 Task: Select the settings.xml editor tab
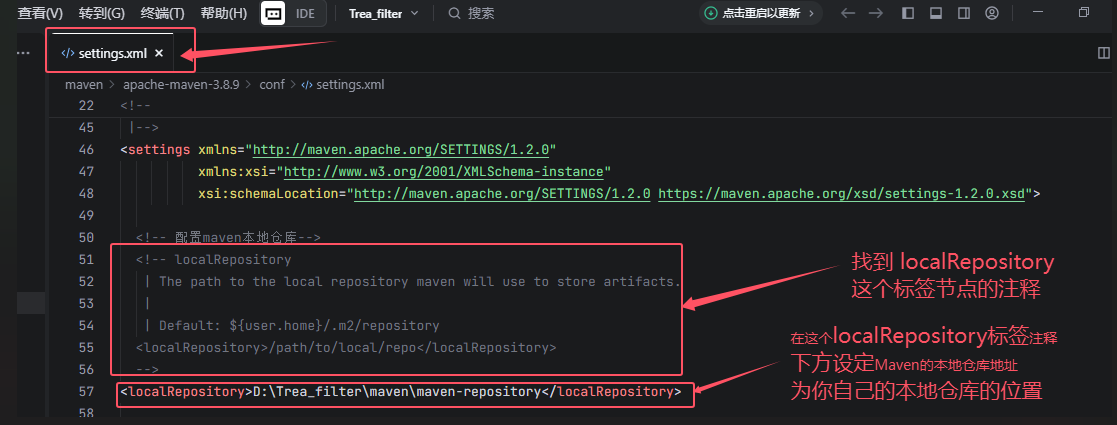tap(113, 53)
